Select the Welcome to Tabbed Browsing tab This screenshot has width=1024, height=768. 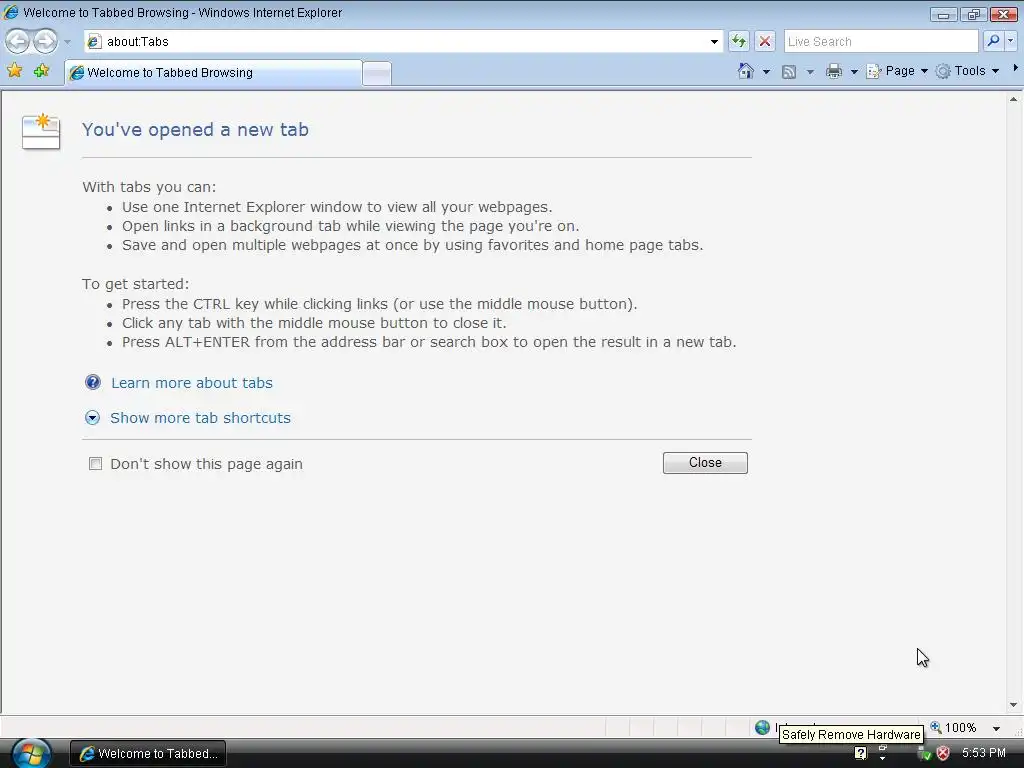pos(213,72)
